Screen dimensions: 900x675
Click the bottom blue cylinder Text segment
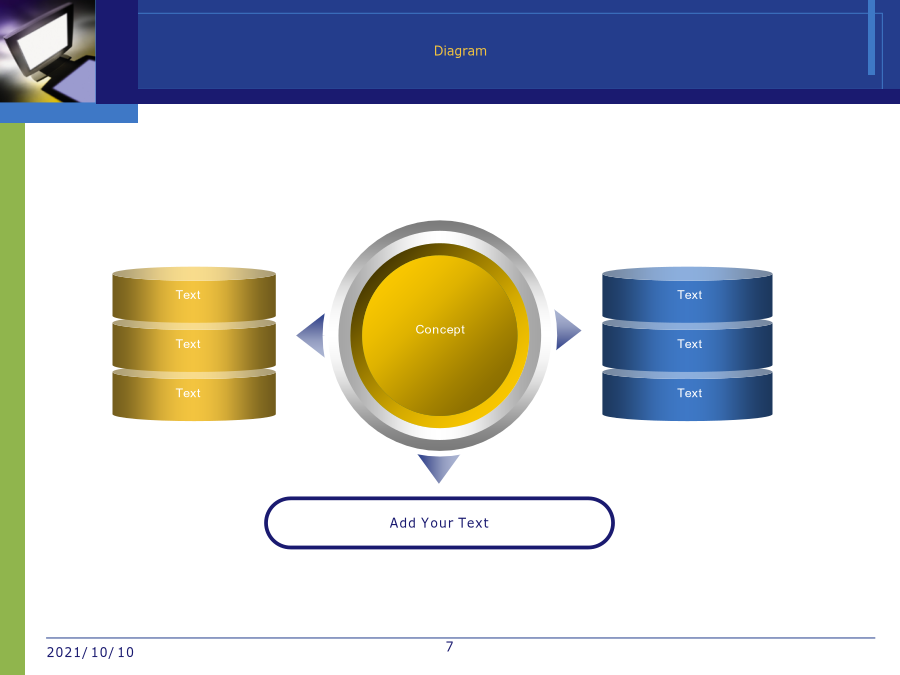pos(687,394)
